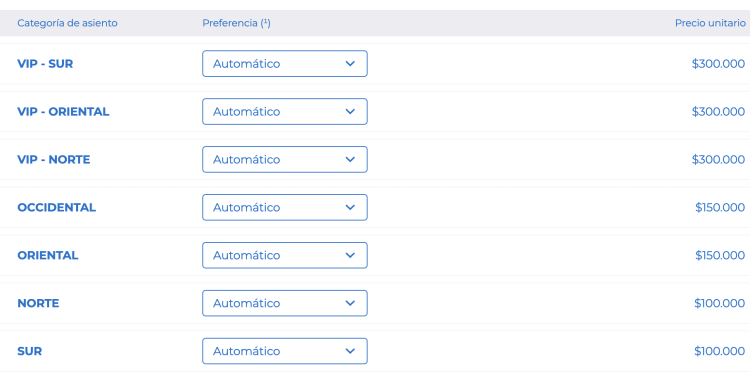Open the VIP - ORIENTAL preference dropdown
Viewport: 750px width, 375px height.
[285, 111]
